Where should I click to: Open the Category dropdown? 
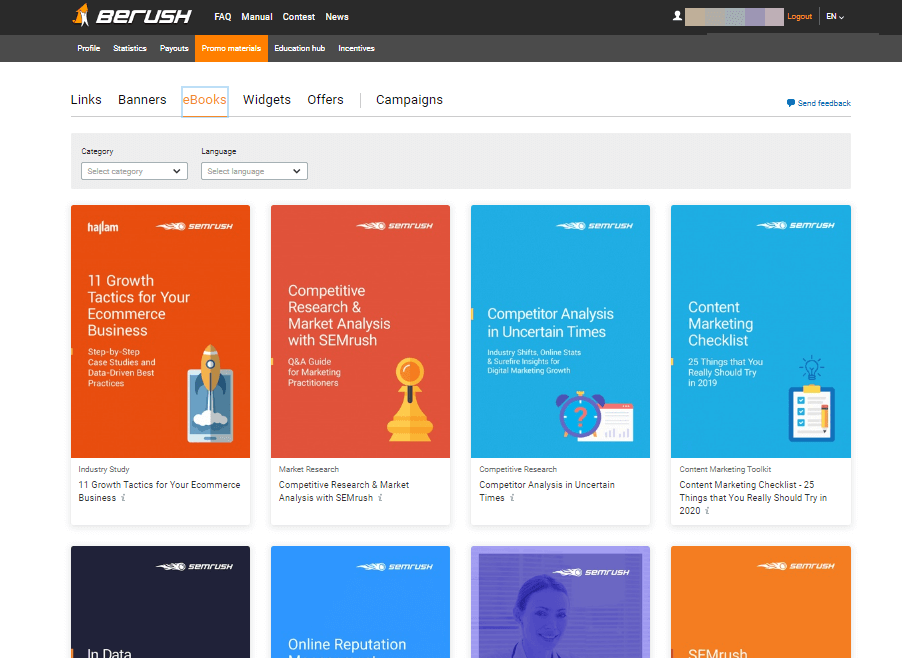click(x=134, y=171)
